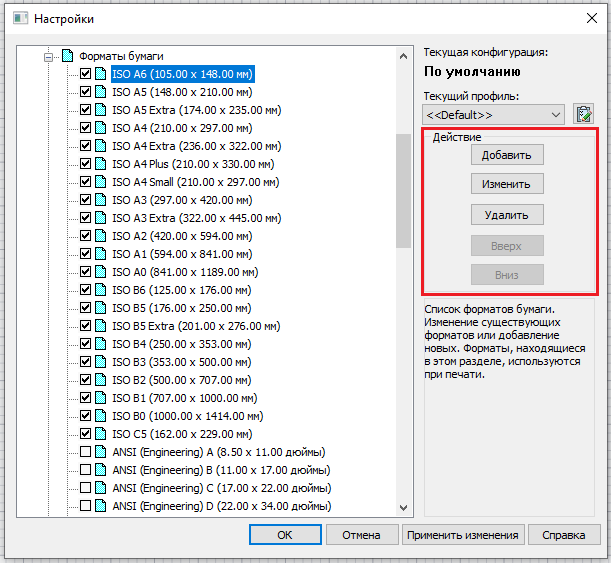This screenshot has height=563, width=611.
Task: Uncheck the ISO A5 paper format checkbox
Action: tap(85, 92)
